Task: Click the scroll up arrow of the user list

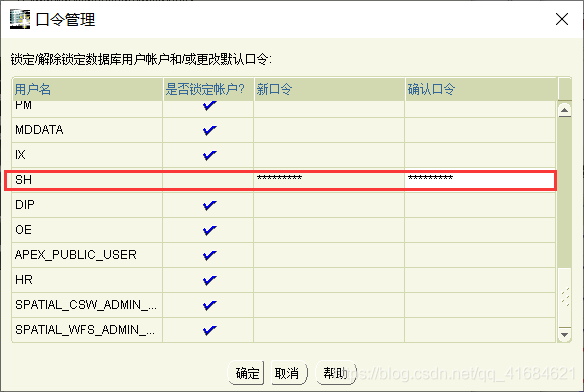Action: pyautogui.click(x=565, y=110)
